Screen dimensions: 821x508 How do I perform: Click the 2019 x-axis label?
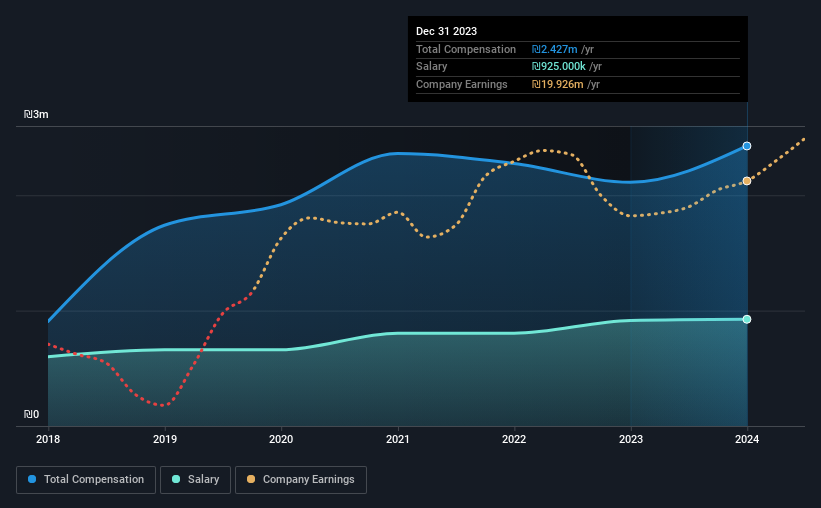pos(165,439)
